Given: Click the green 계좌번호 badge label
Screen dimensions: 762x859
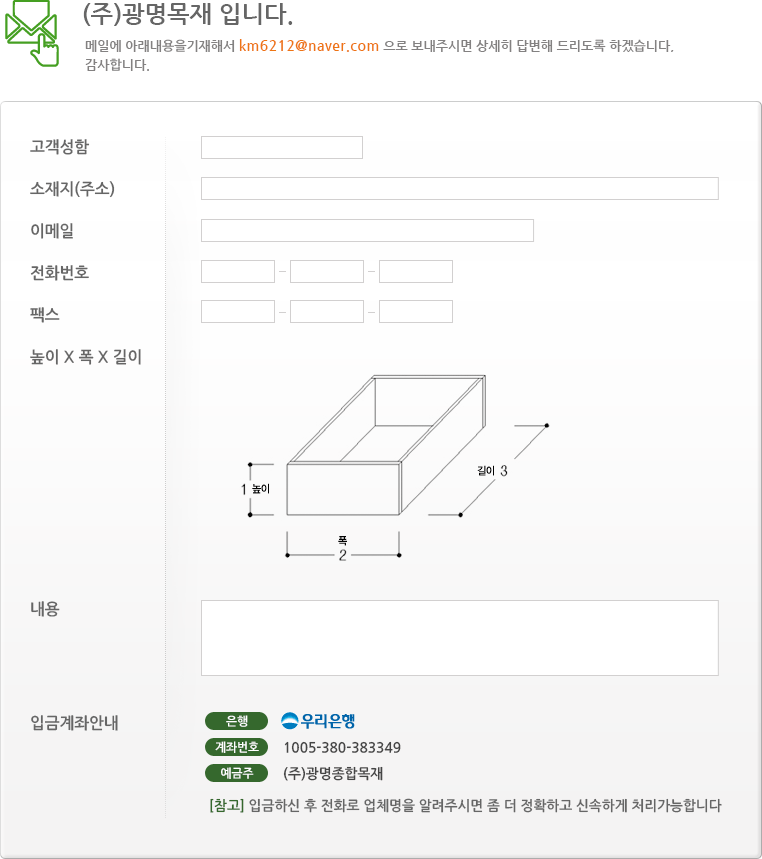Looking at the screenshot, I should [x=237, y=747].
